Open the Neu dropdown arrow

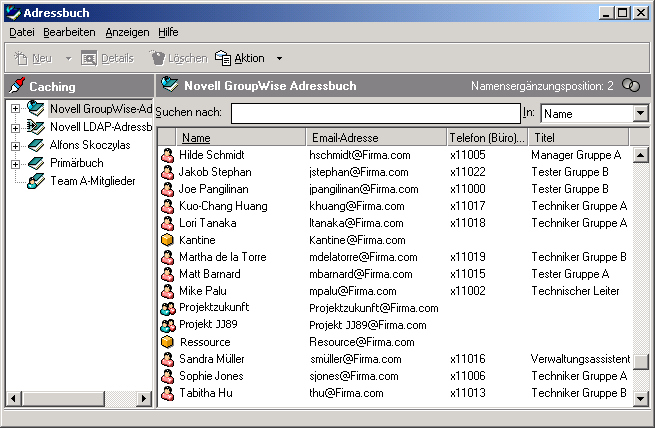click(69, 59)
